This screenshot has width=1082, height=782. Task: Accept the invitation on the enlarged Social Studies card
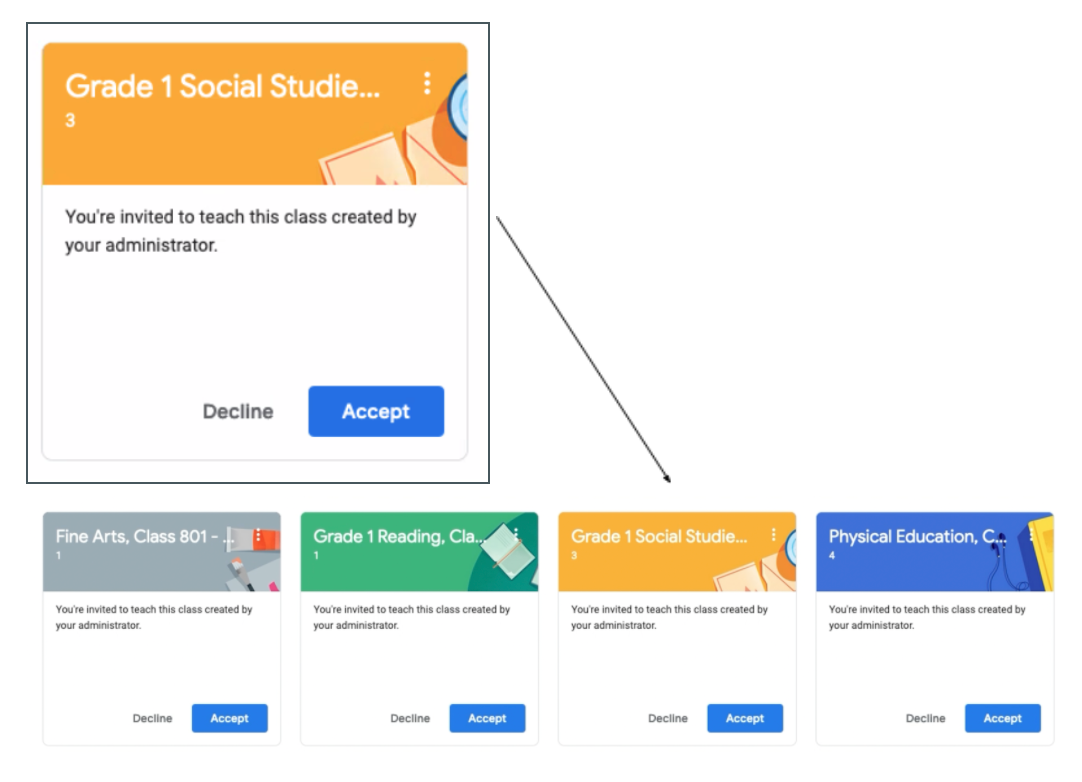(375, 411)
